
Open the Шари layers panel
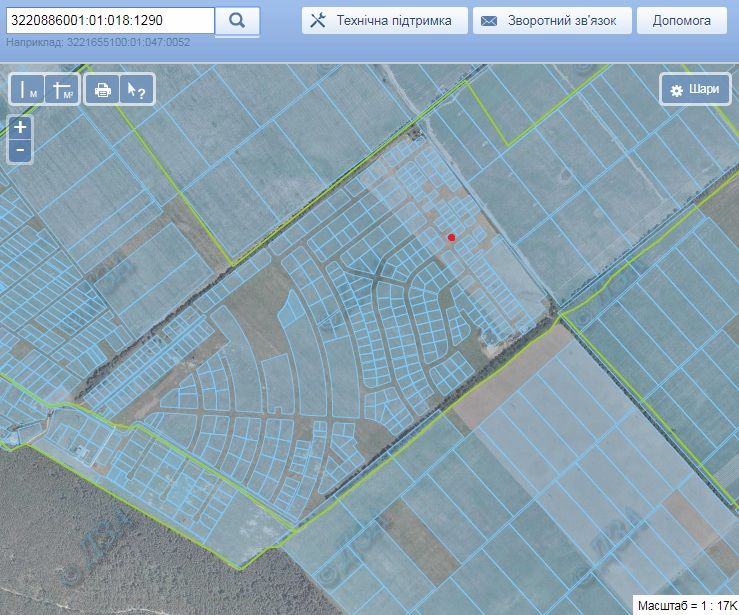pyautogui.click(x=696, y=90)
